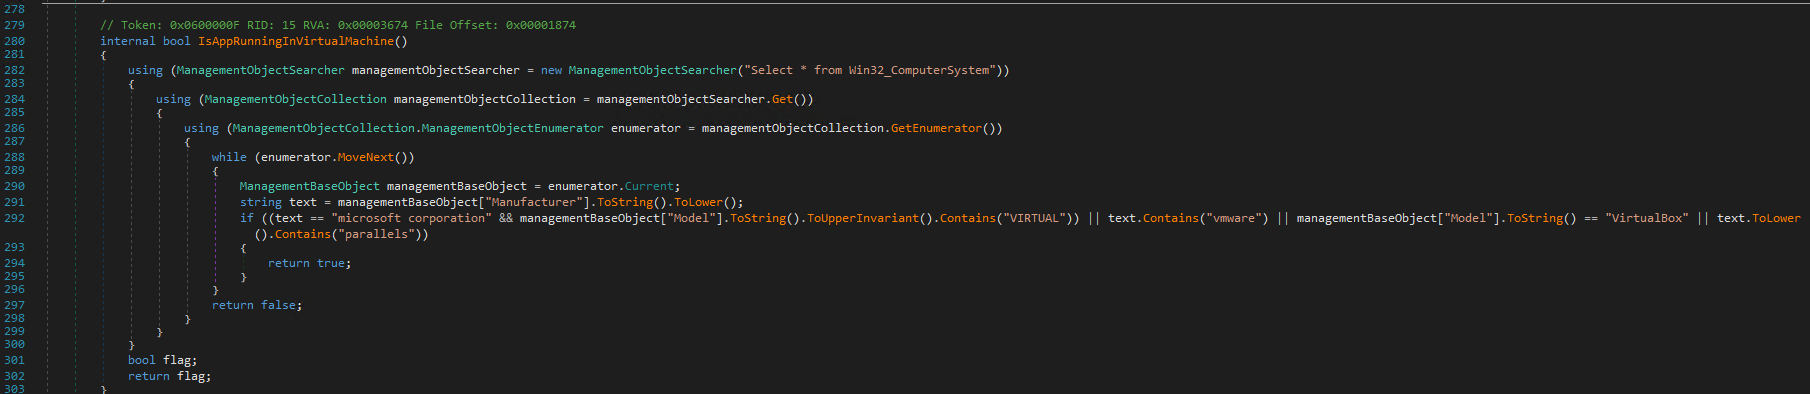
Task: Click the "microsoft corporation" string literal
Action: [411, 218]
